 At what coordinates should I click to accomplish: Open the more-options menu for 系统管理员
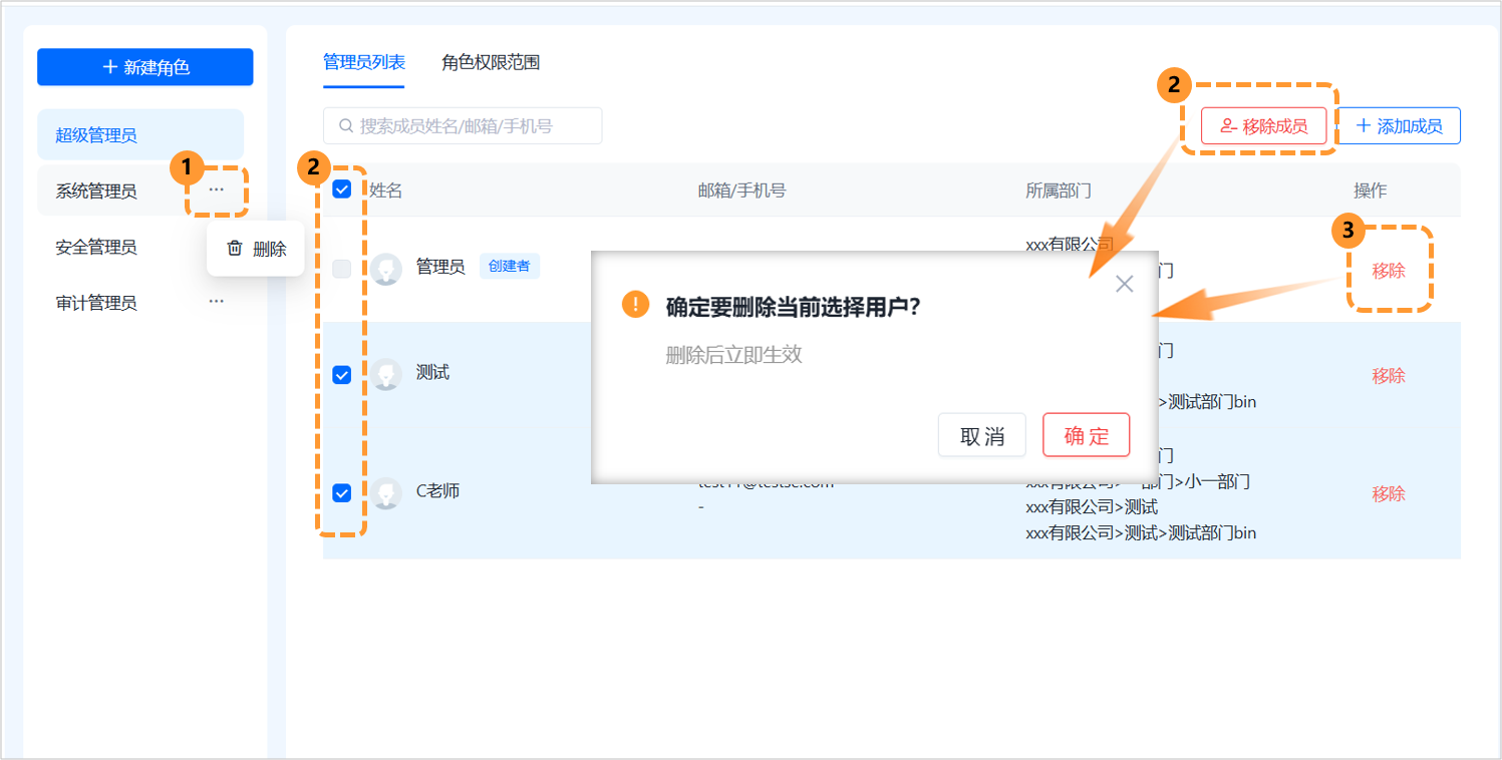point(216,190)
